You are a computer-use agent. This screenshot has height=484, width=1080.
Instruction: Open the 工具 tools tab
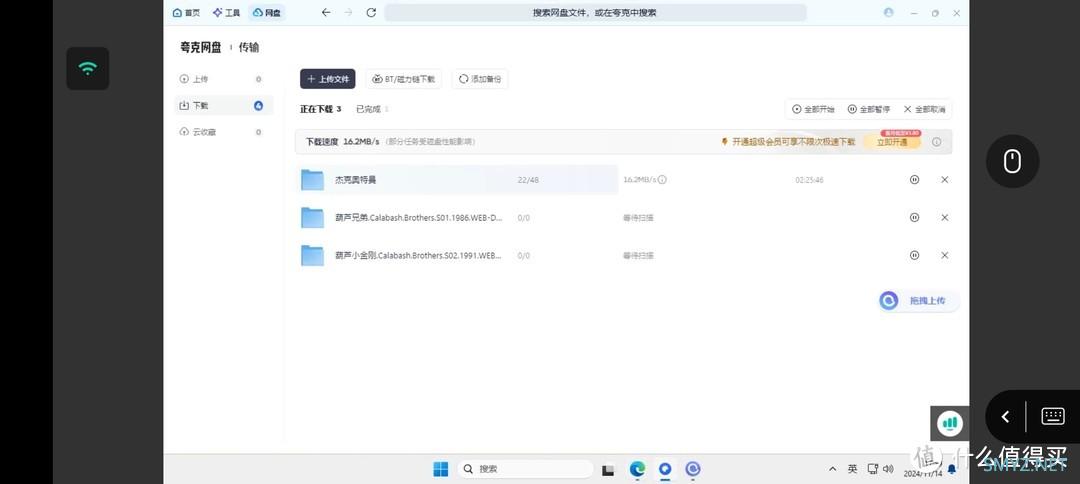227,12
